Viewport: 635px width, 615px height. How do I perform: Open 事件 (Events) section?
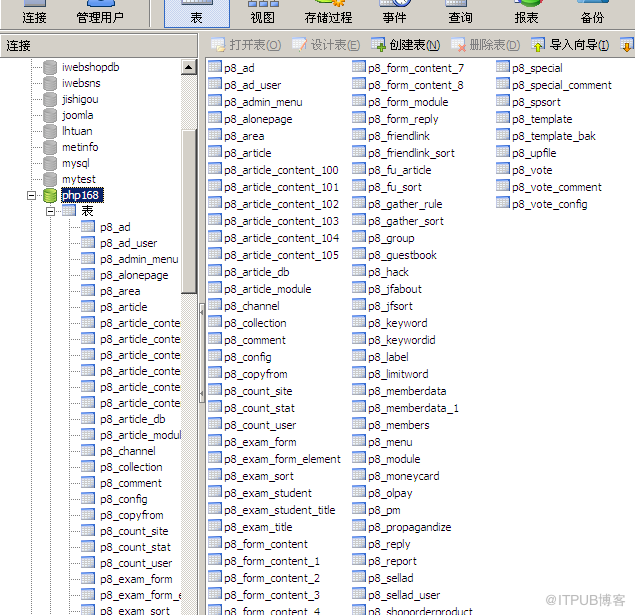394,13
